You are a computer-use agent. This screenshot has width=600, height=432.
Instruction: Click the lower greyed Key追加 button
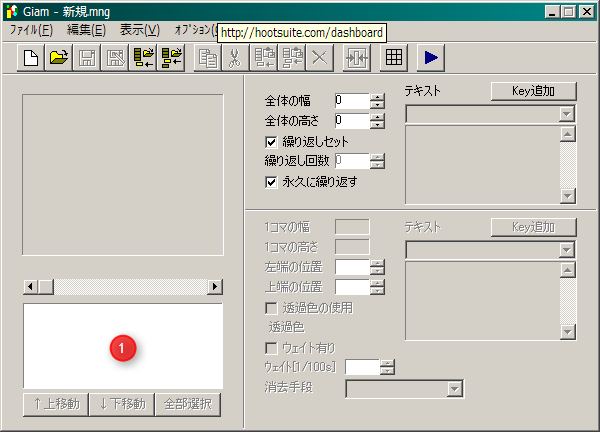coord(533,227)
